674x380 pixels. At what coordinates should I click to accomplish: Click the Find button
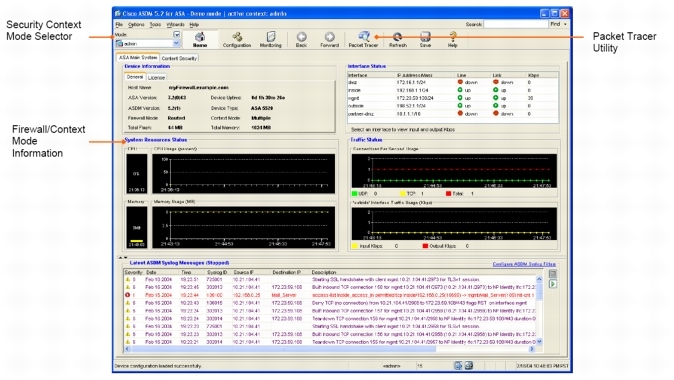(x=555, y=25)
